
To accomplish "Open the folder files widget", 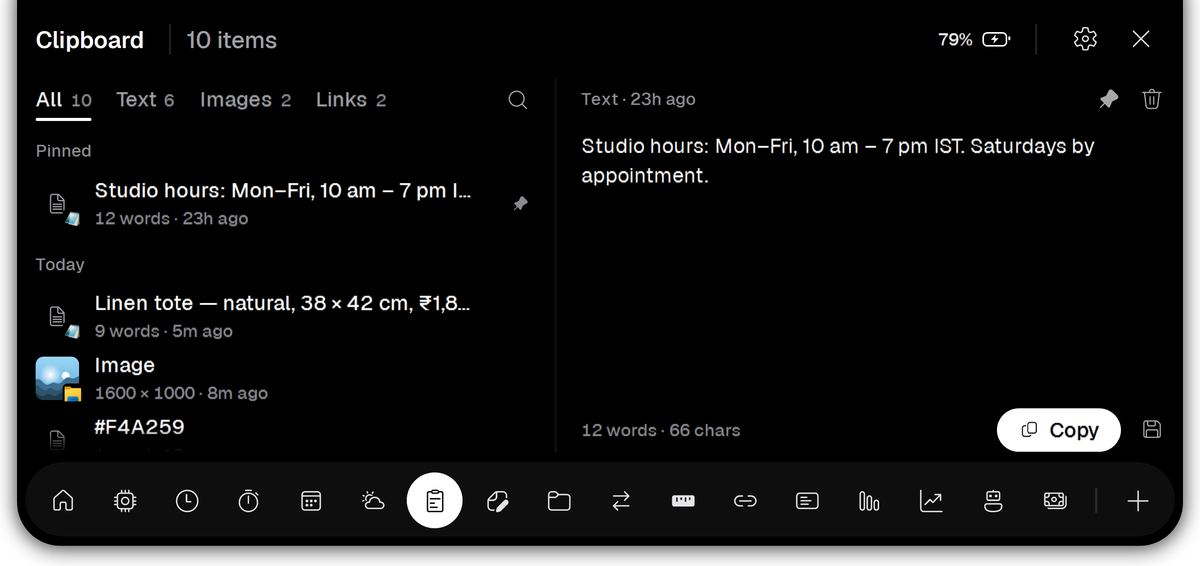I will (x=559, y=501).
